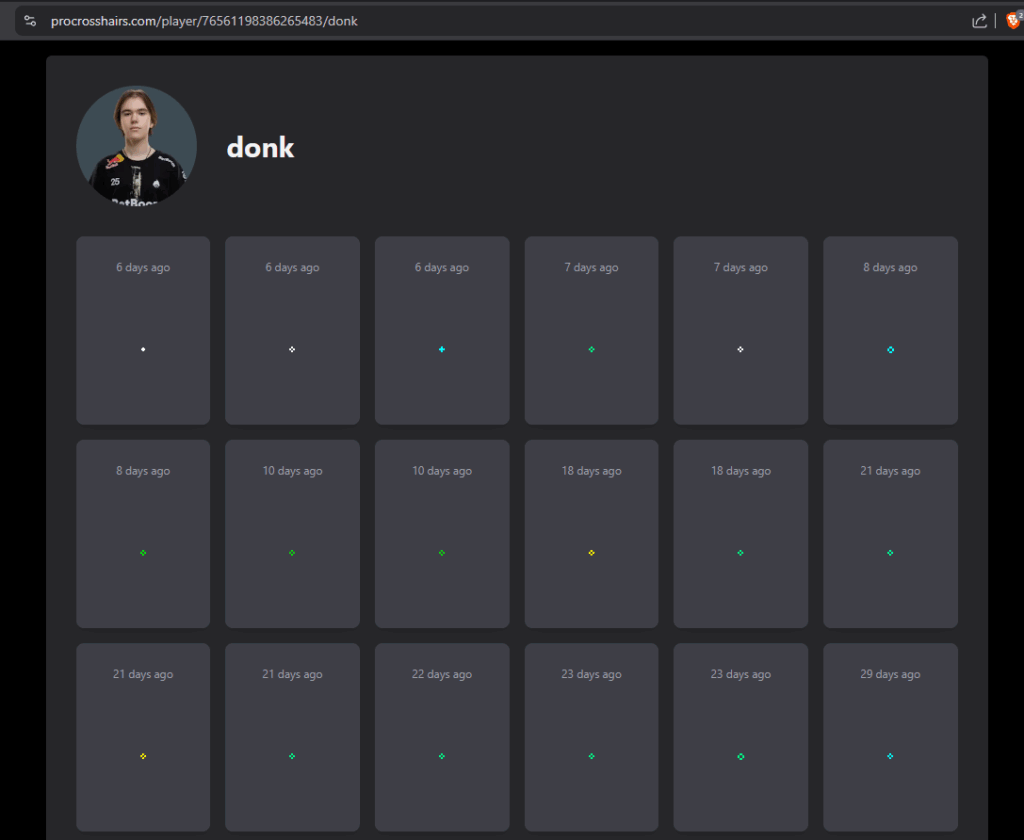The width and height of the screenshot is (1024, 840).
Task: Open the crosshair card from 22 days ago
Action: coord(441,737)
